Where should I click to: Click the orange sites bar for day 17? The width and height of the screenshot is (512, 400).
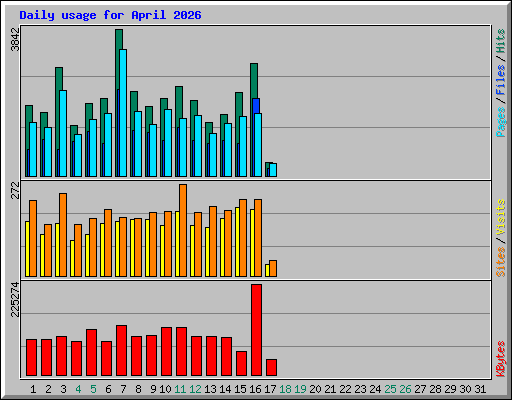coord(273,268)
